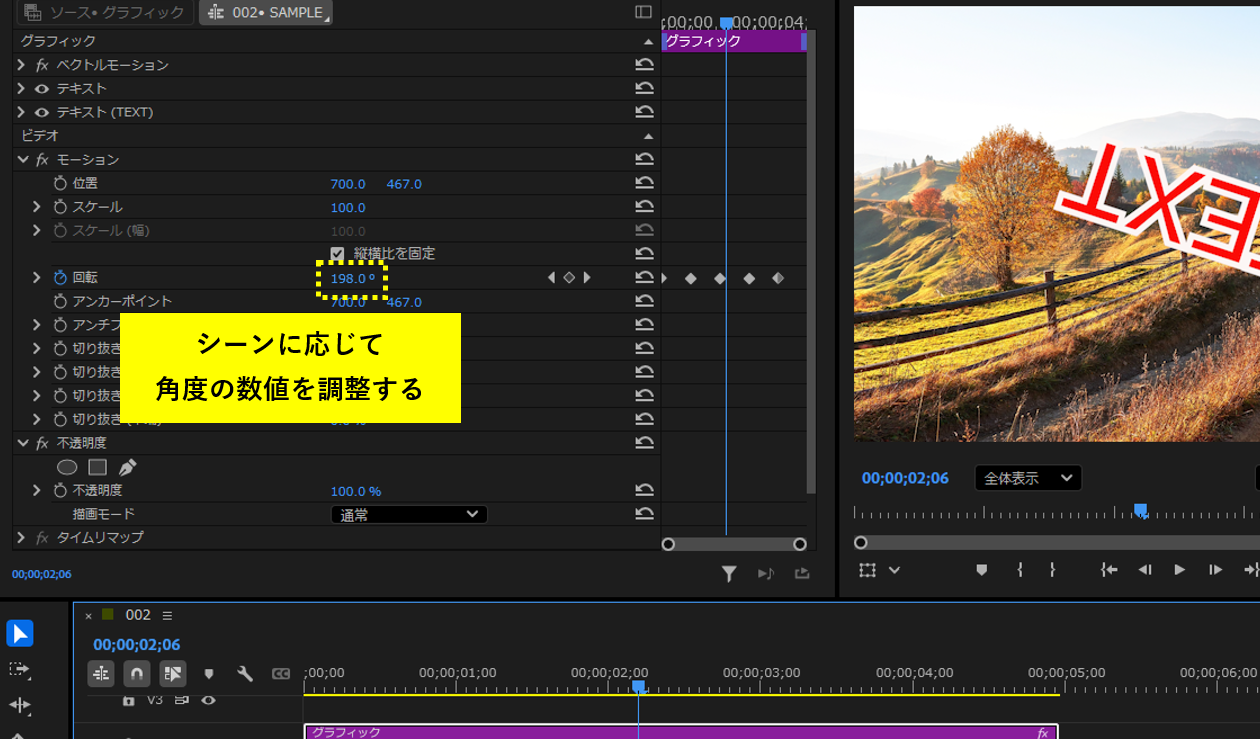Viewport: 1260px width, 739px height.
Task: Click the captions (CC) visibility icon
Action: [x=281, y=673]
